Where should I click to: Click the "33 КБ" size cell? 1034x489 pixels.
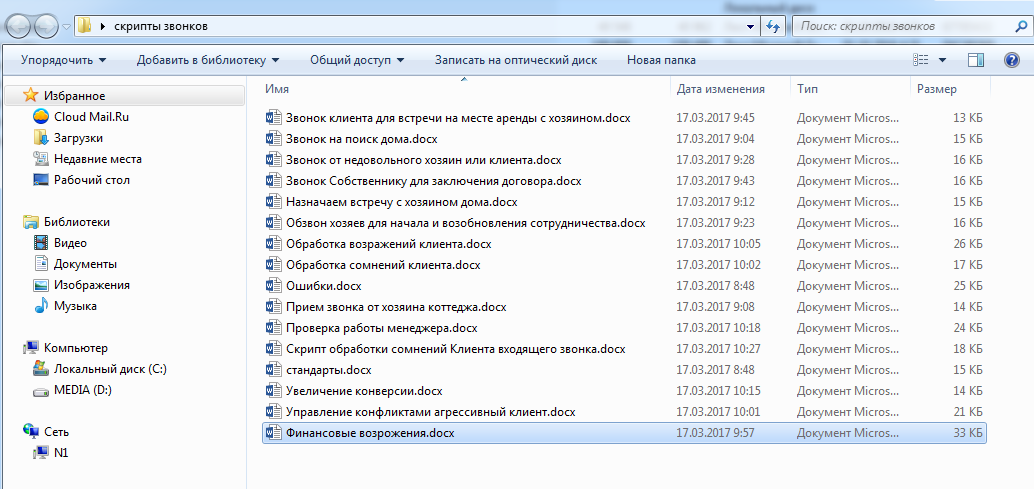point(968,433)
